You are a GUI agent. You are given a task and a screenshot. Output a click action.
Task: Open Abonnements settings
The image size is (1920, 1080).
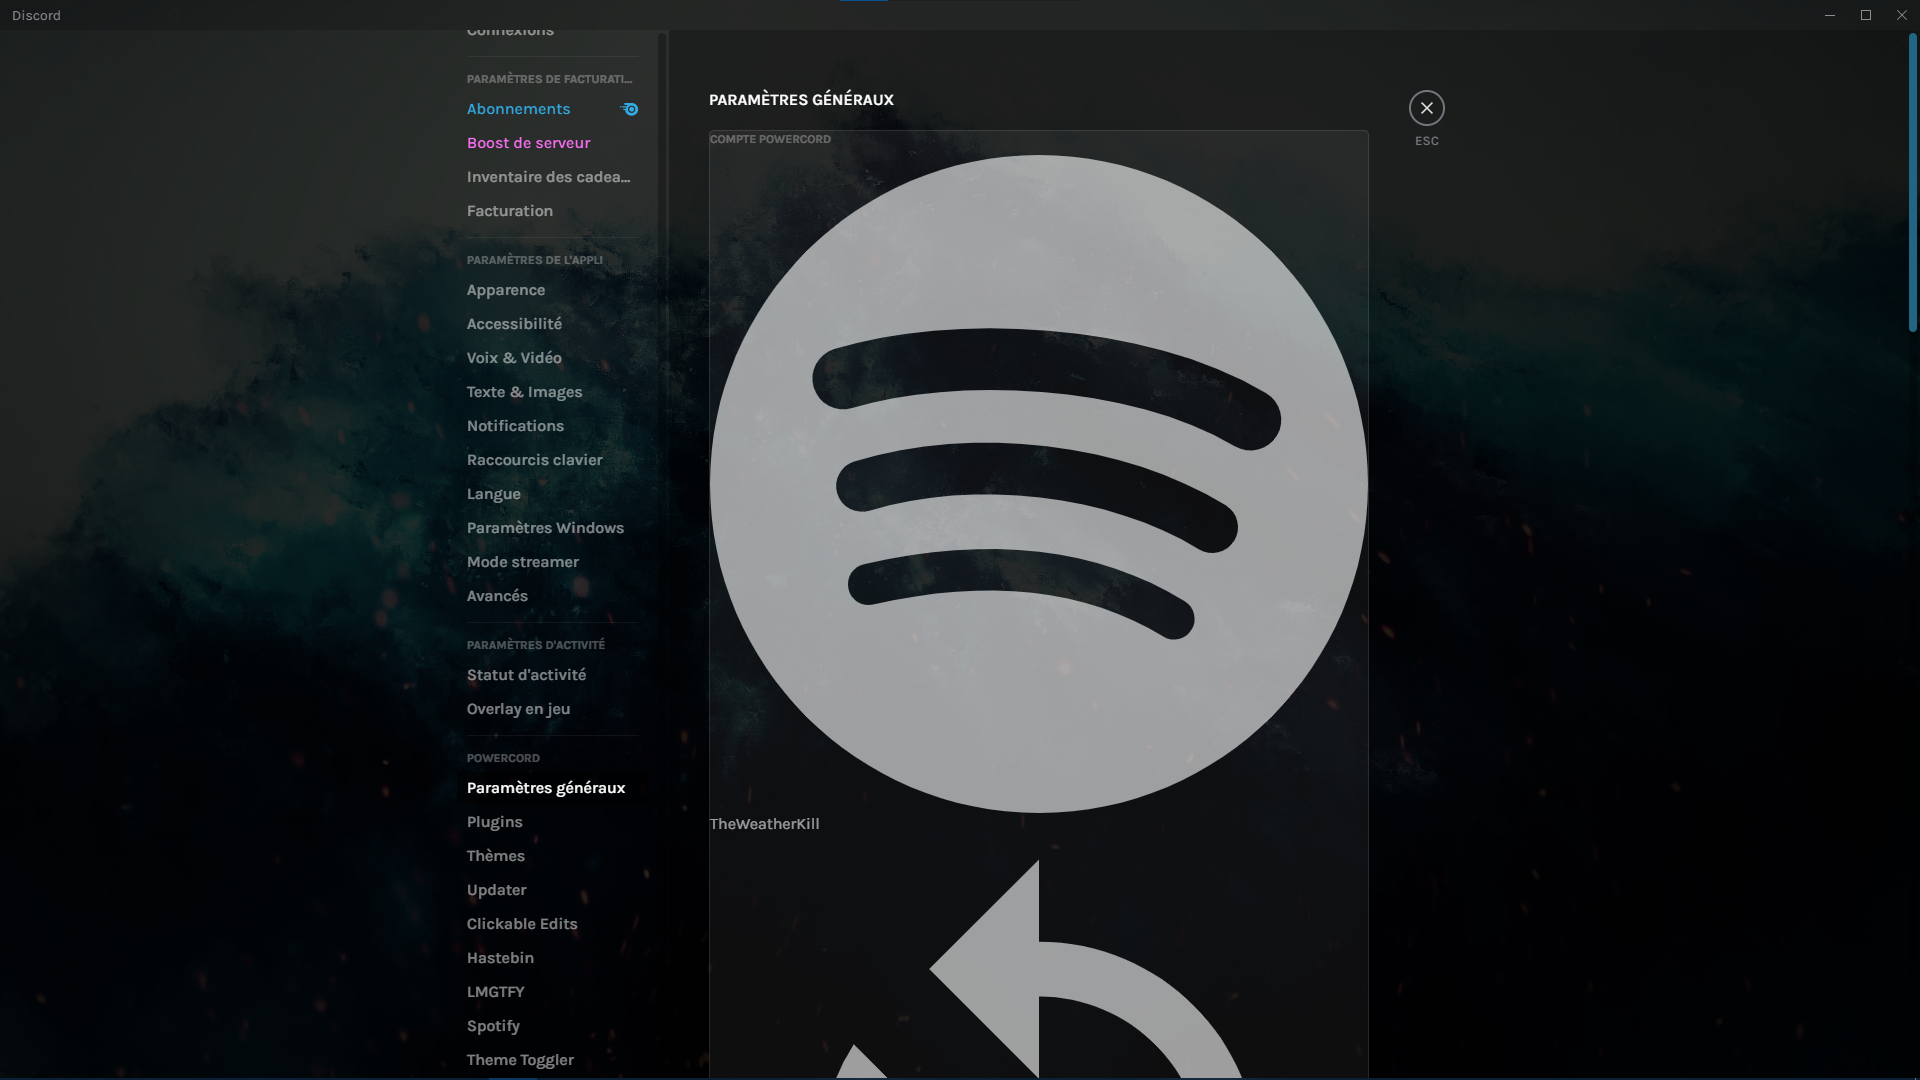(552, 109)
